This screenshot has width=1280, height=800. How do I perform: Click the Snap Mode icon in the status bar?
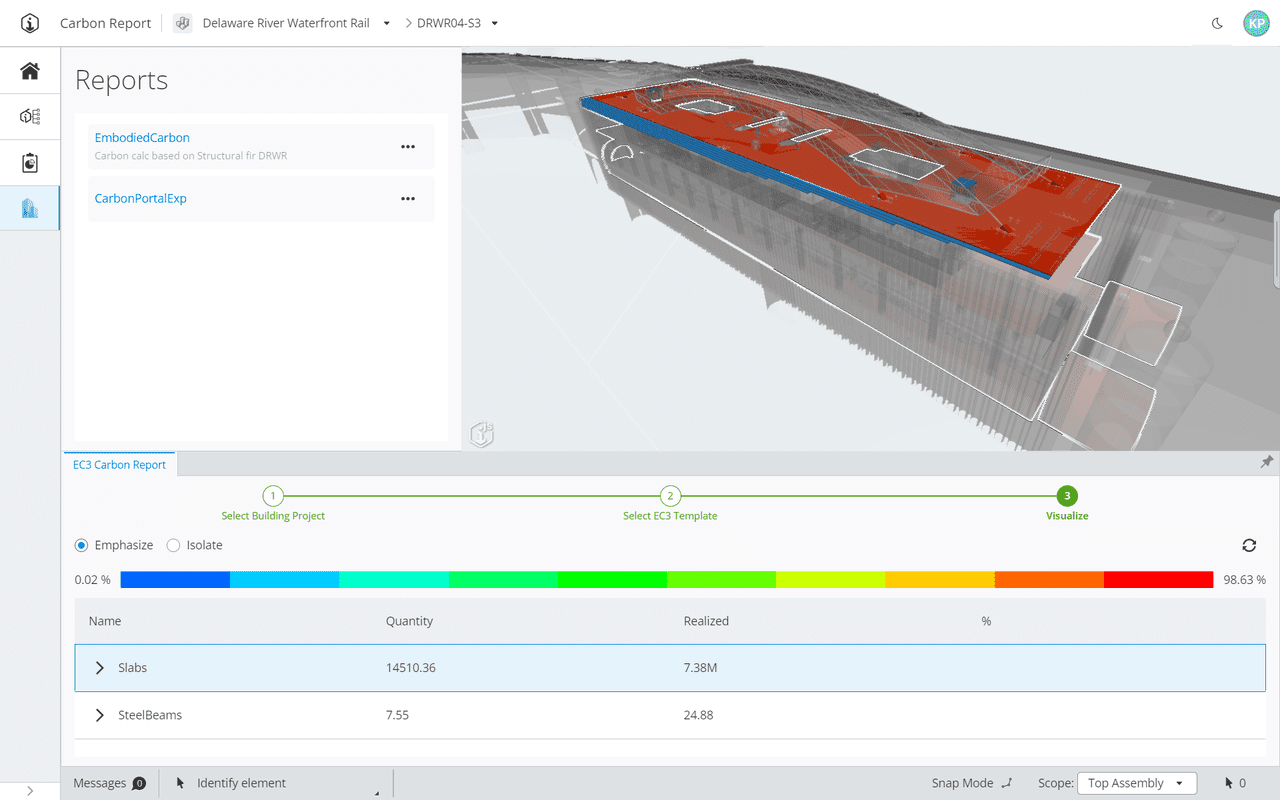(1007, 783)
